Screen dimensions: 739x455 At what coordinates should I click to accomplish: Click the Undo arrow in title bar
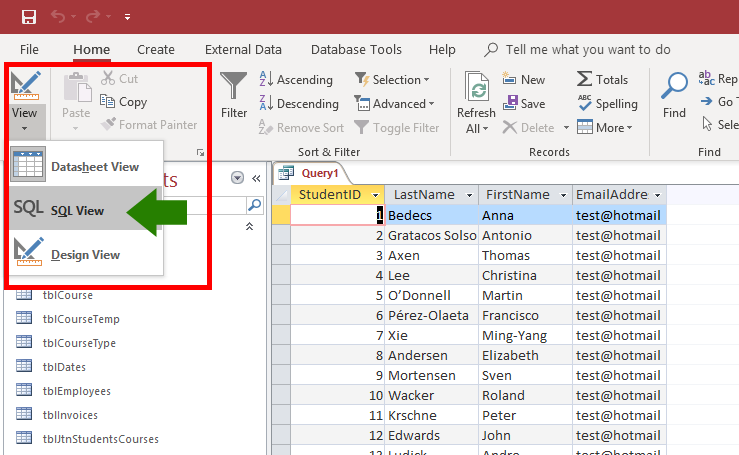(58, 17)
